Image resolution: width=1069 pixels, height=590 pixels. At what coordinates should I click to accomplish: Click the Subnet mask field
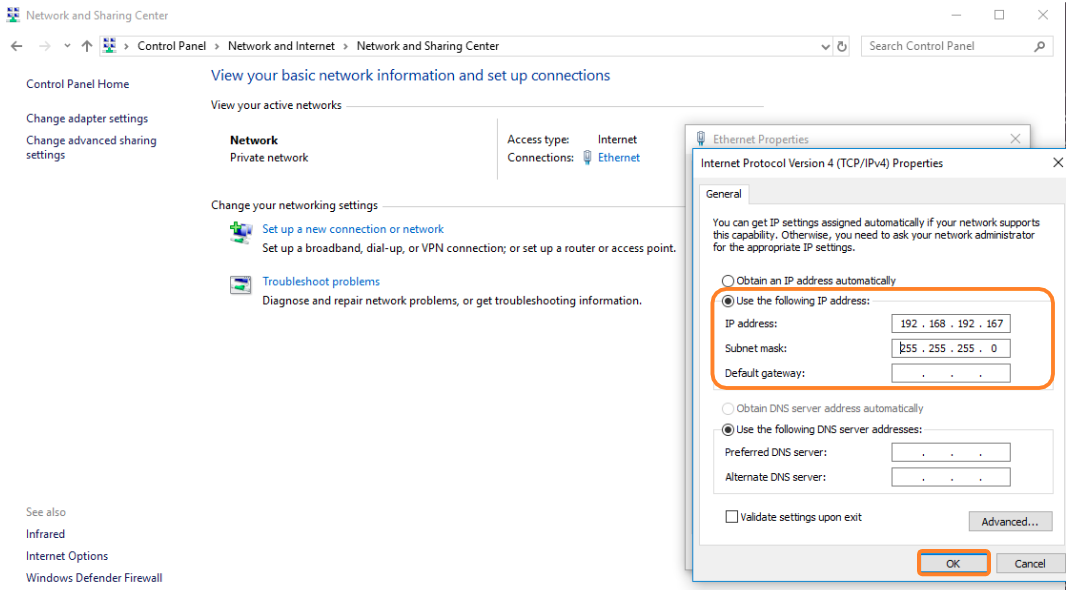(951, 349)
